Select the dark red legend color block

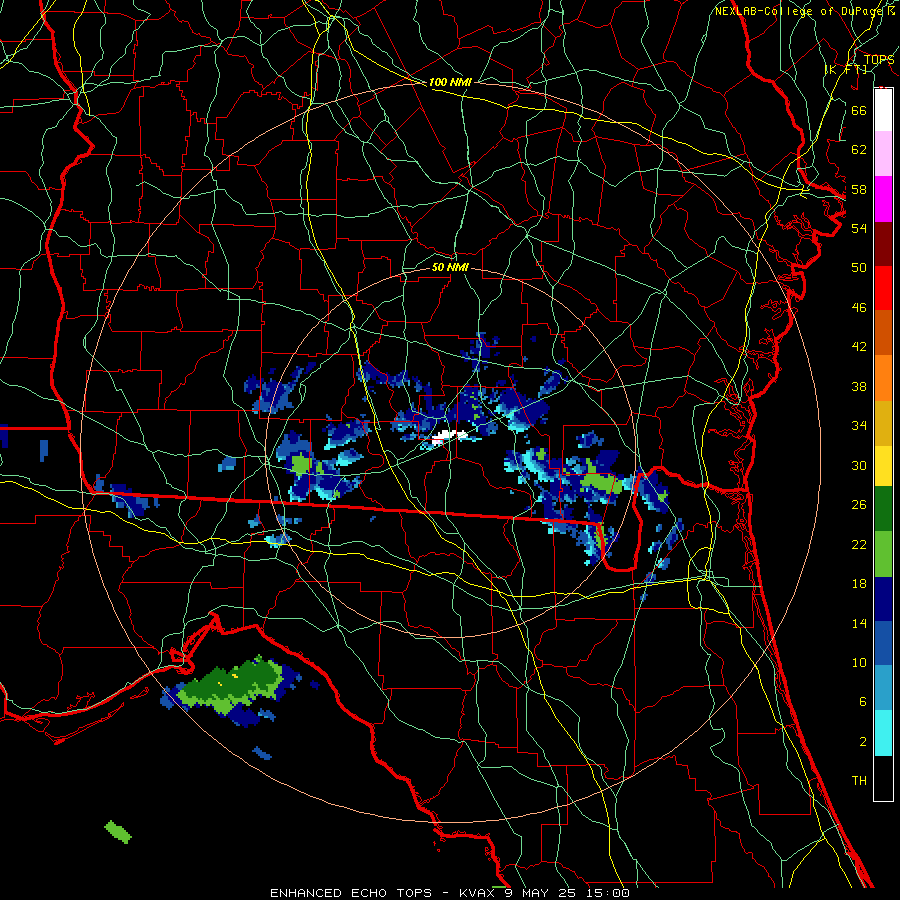click(883, 243)
